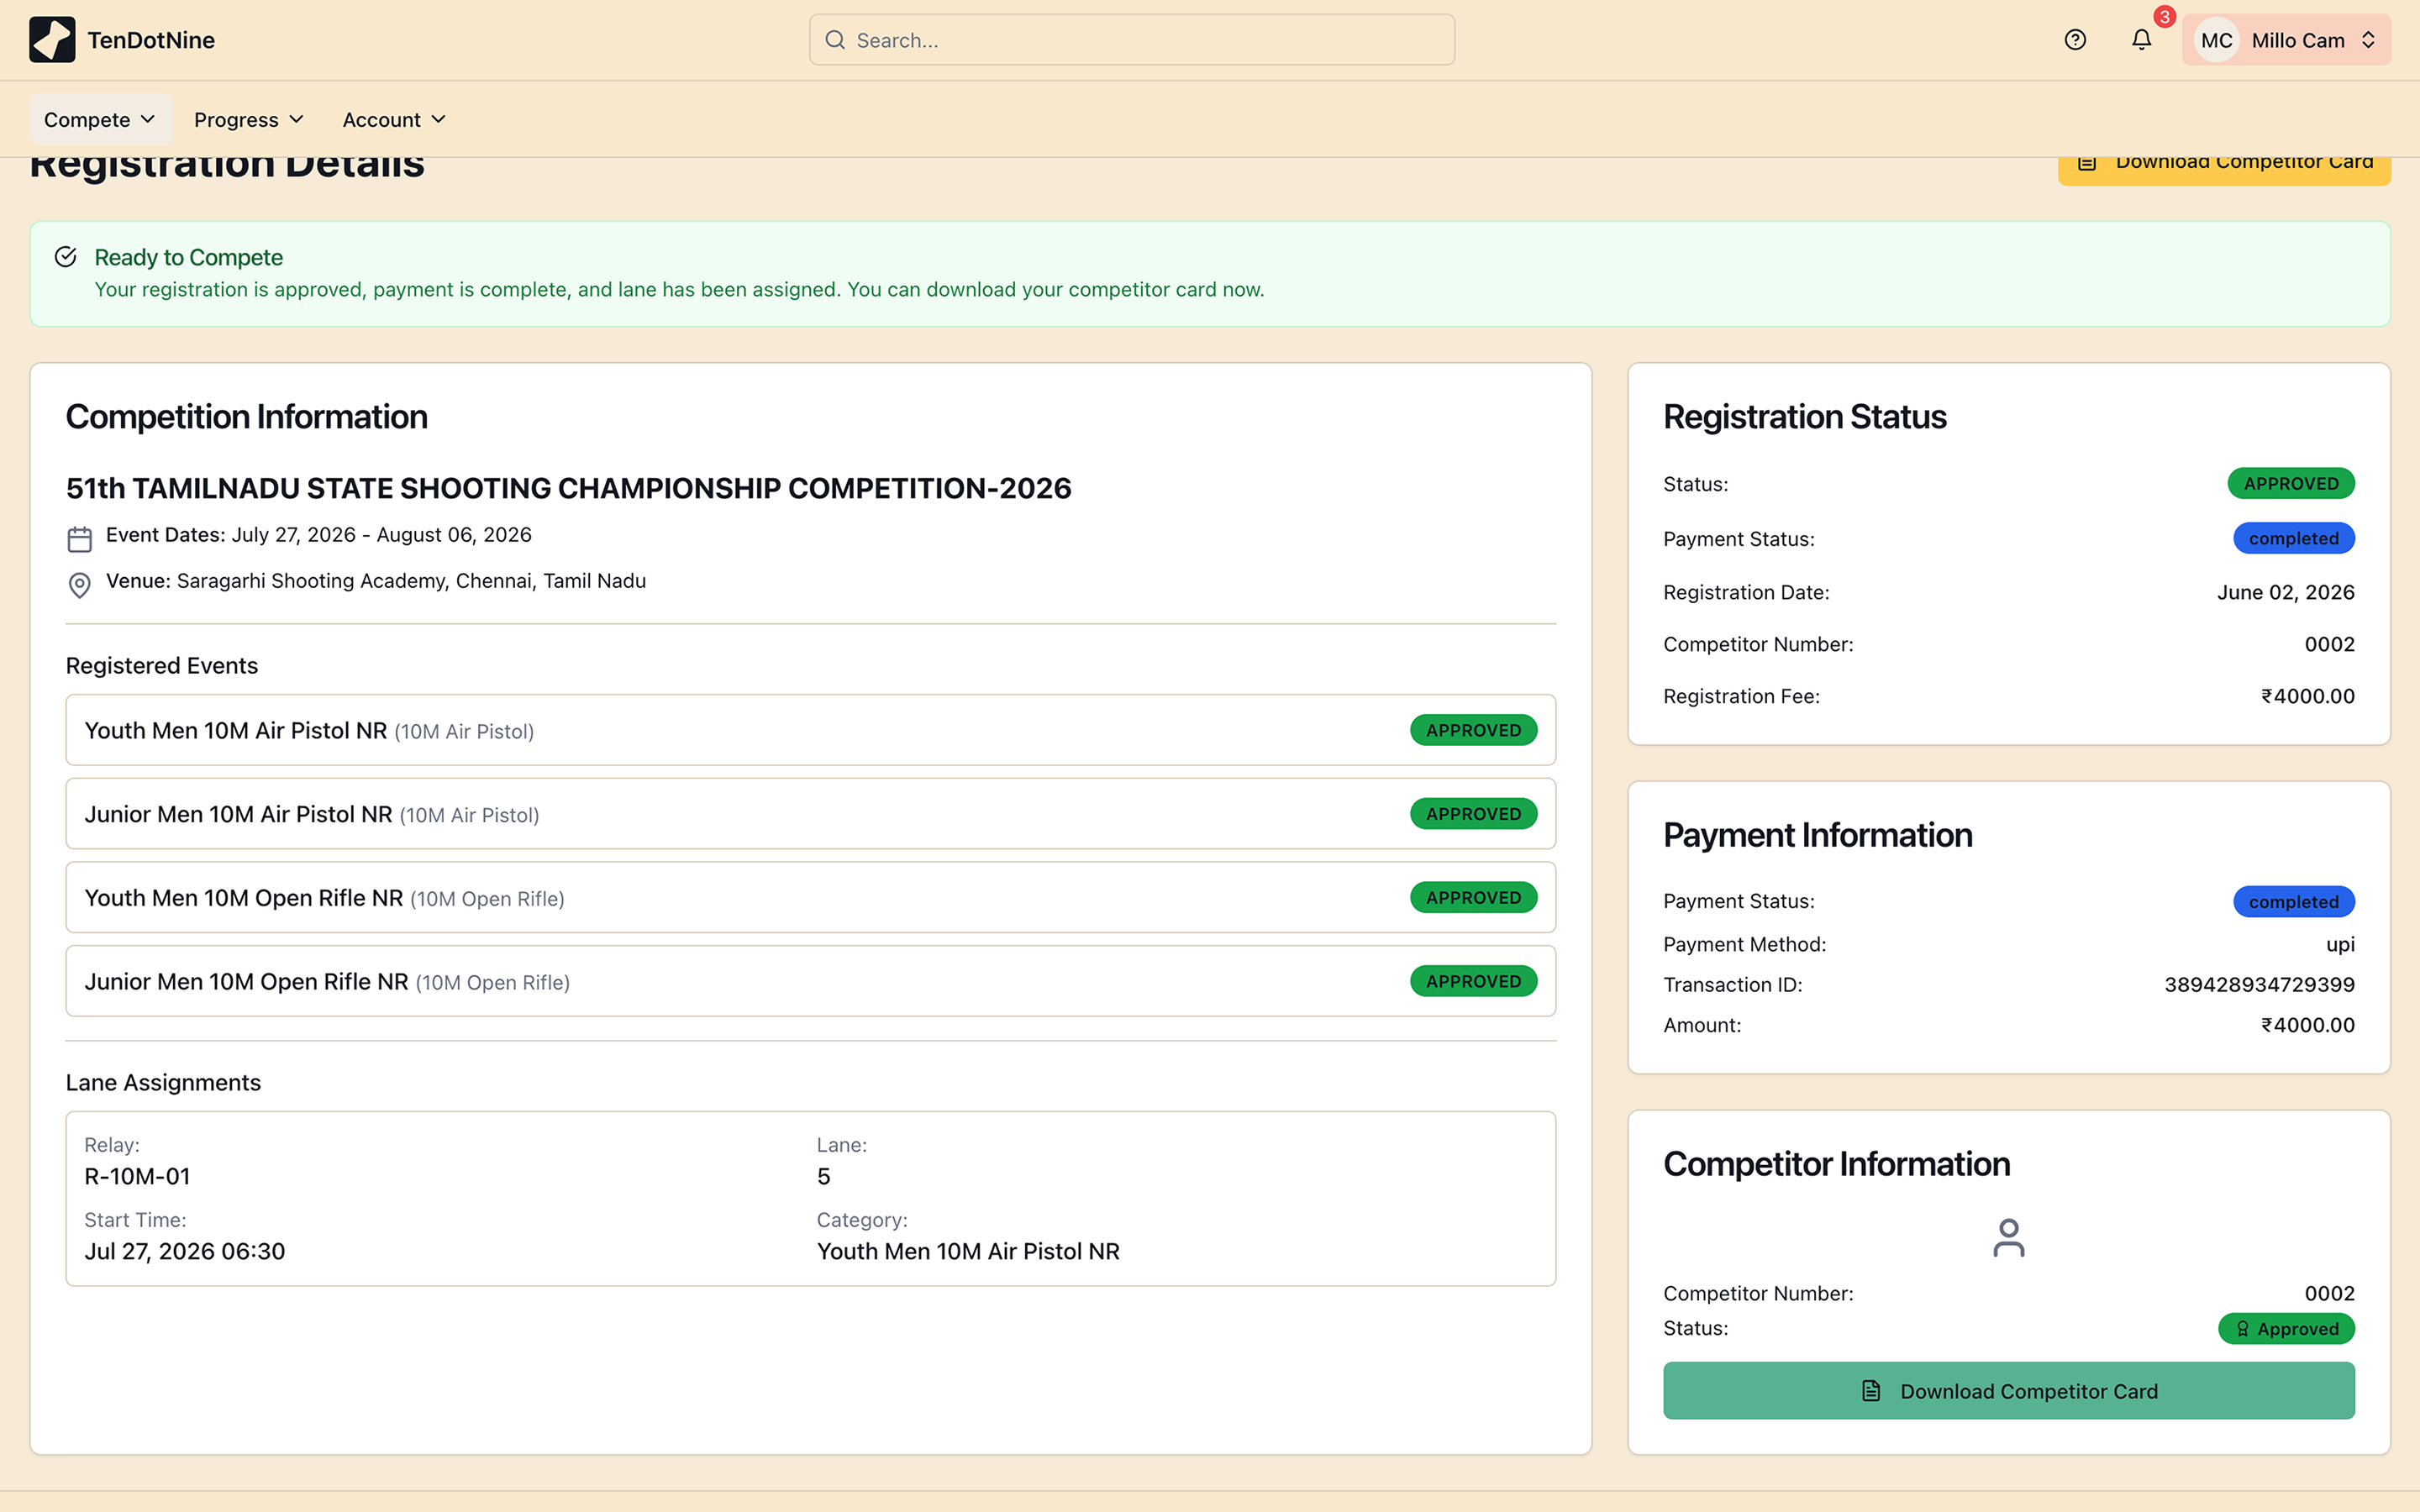Click the TenDotNine logo icon

(x=52, y=40)
